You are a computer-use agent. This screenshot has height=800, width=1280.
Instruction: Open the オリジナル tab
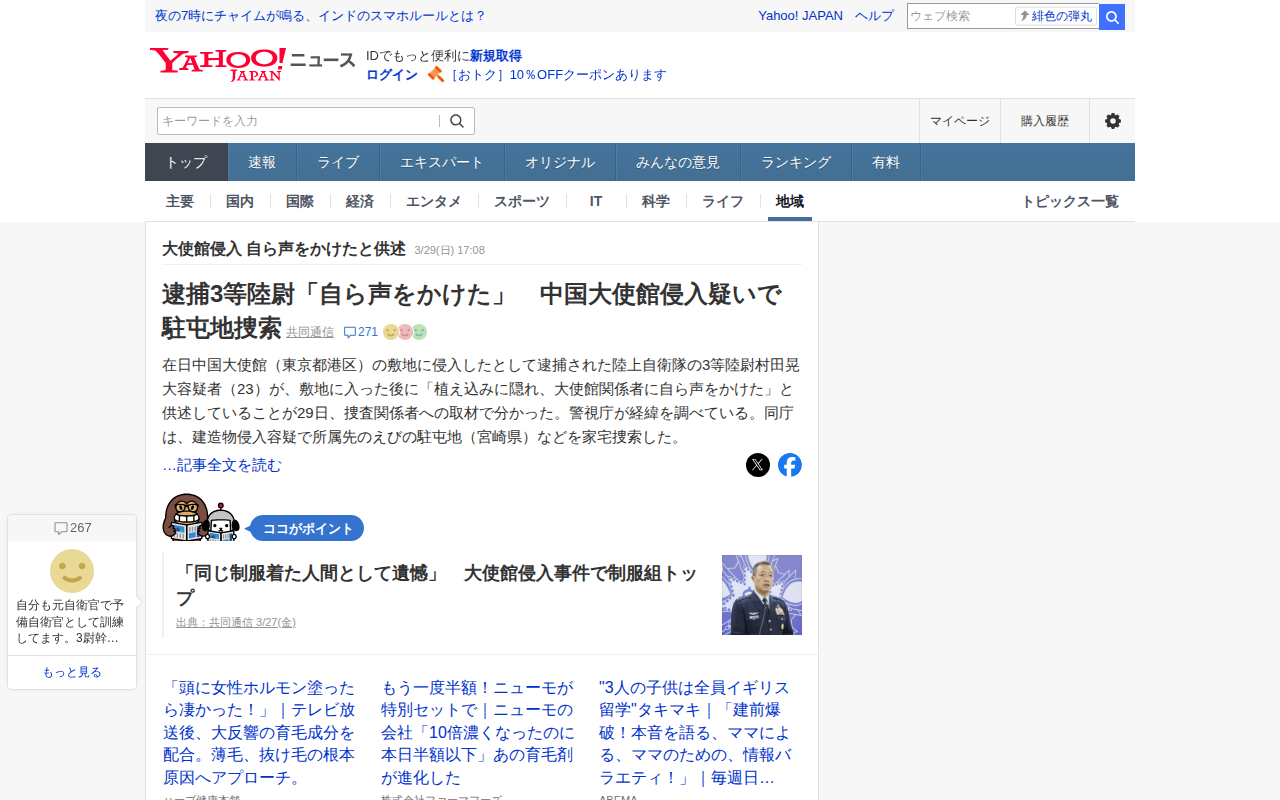pyautogui.click(x=560, y=162)
